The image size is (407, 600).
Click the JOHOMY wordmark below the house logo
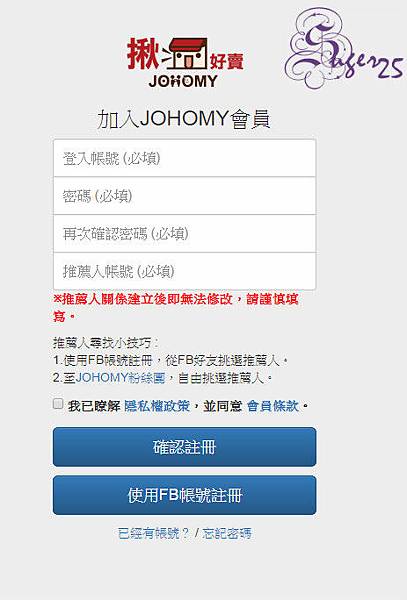(x=183, y=81)
